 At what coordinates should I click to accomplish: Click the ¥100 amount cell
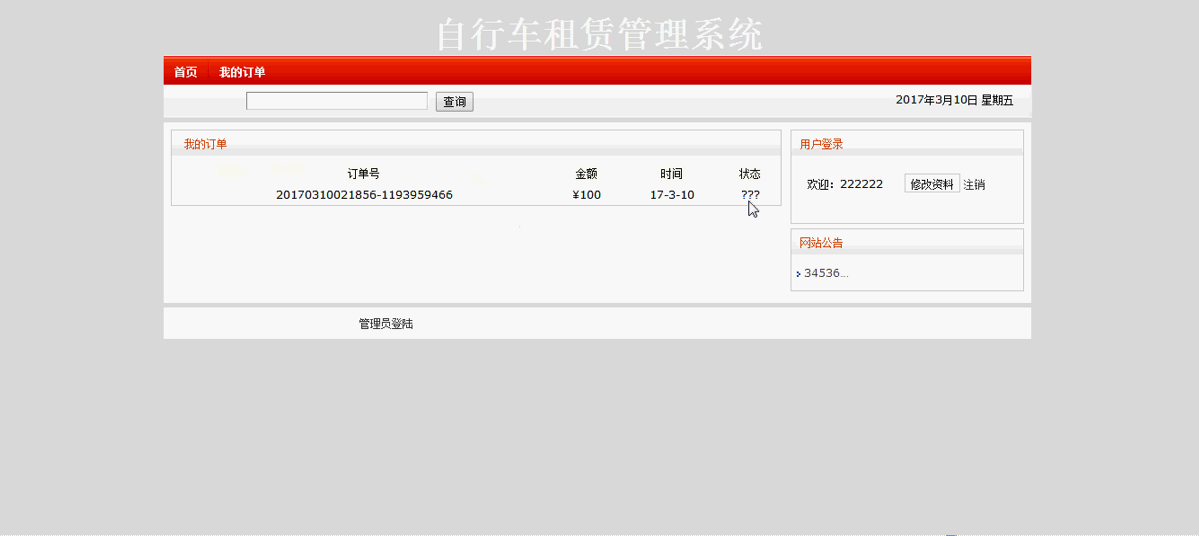point(587,195)
